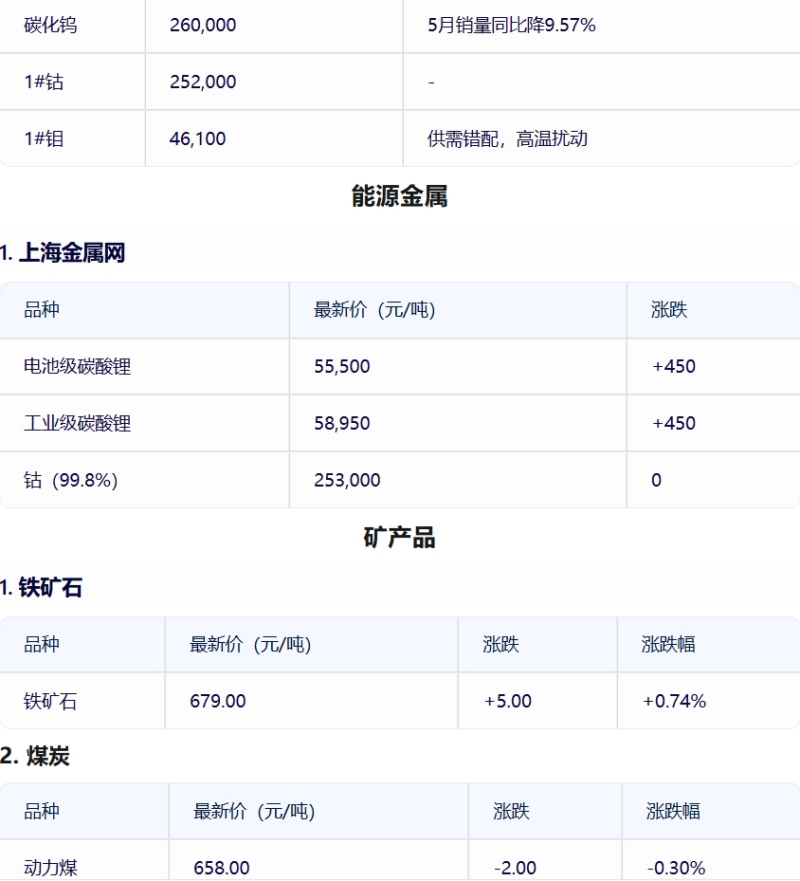Click the 动力煤 row label
Image resolution: width=800 pixels, height=881 pixels.
pos(51,868)
